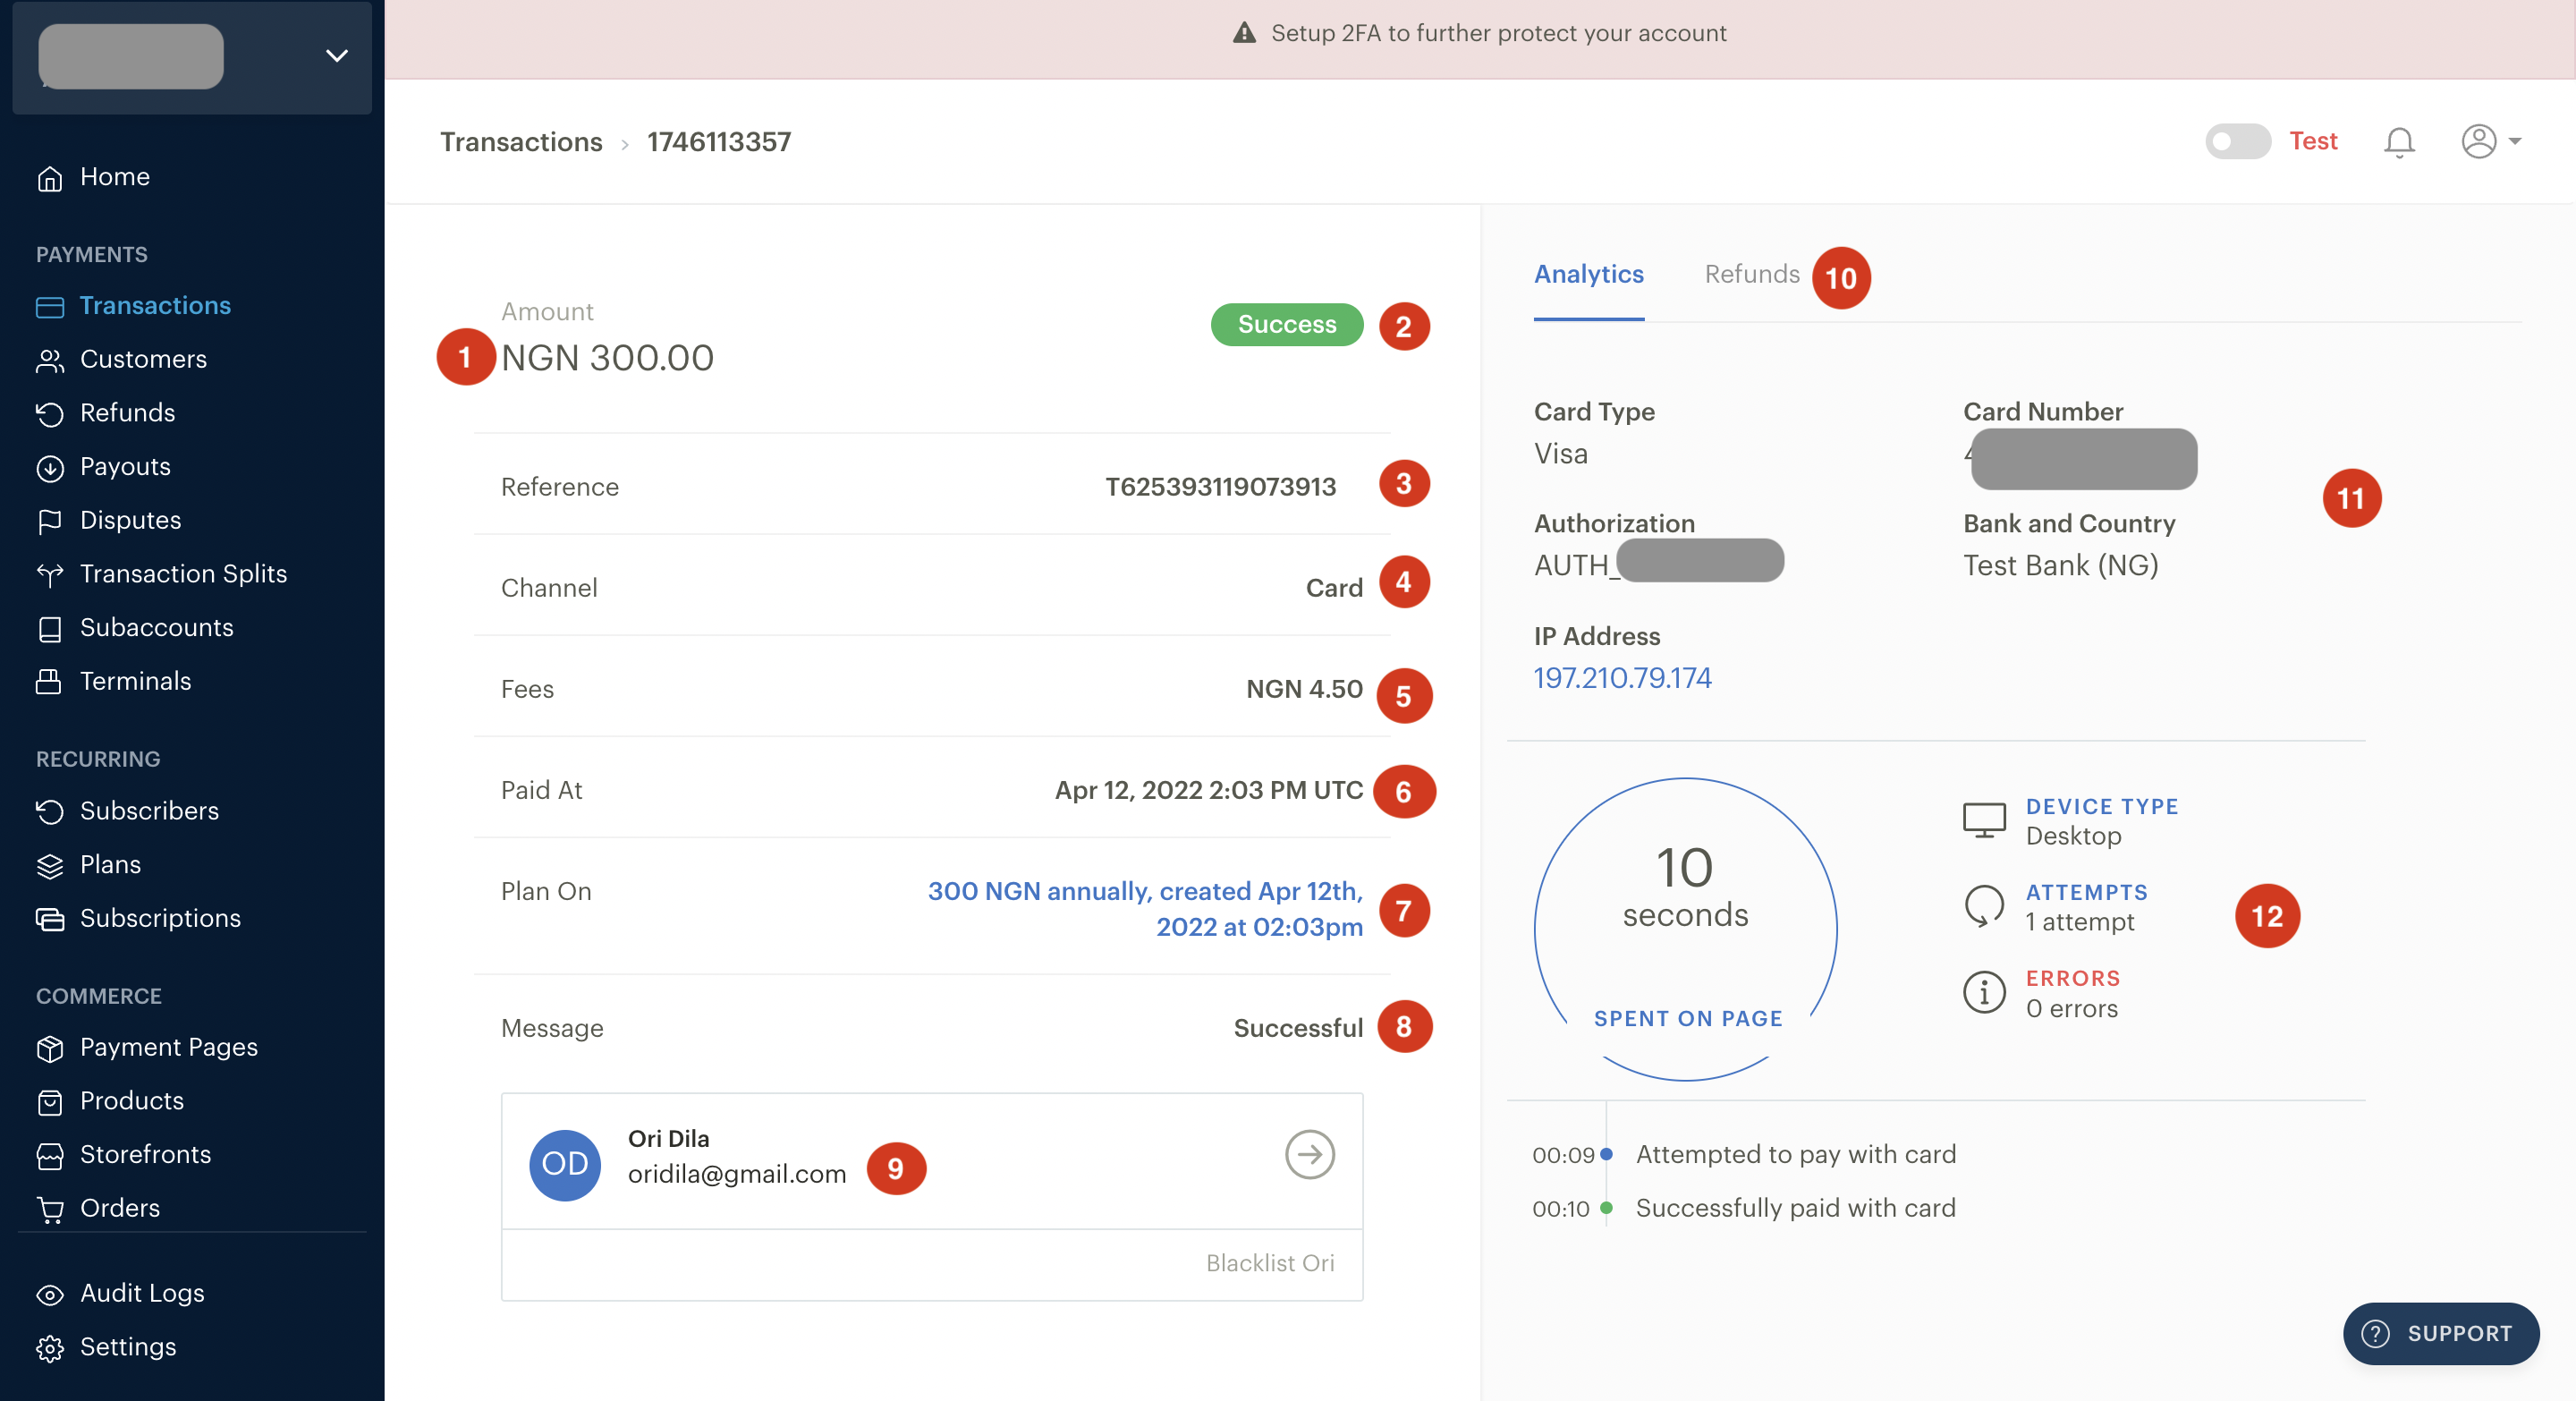Image resolution: width=2576 pixels, height=1401 pixels.
Task: Click the Payment Pages sidebar icon
Action: pos(50,1046)
